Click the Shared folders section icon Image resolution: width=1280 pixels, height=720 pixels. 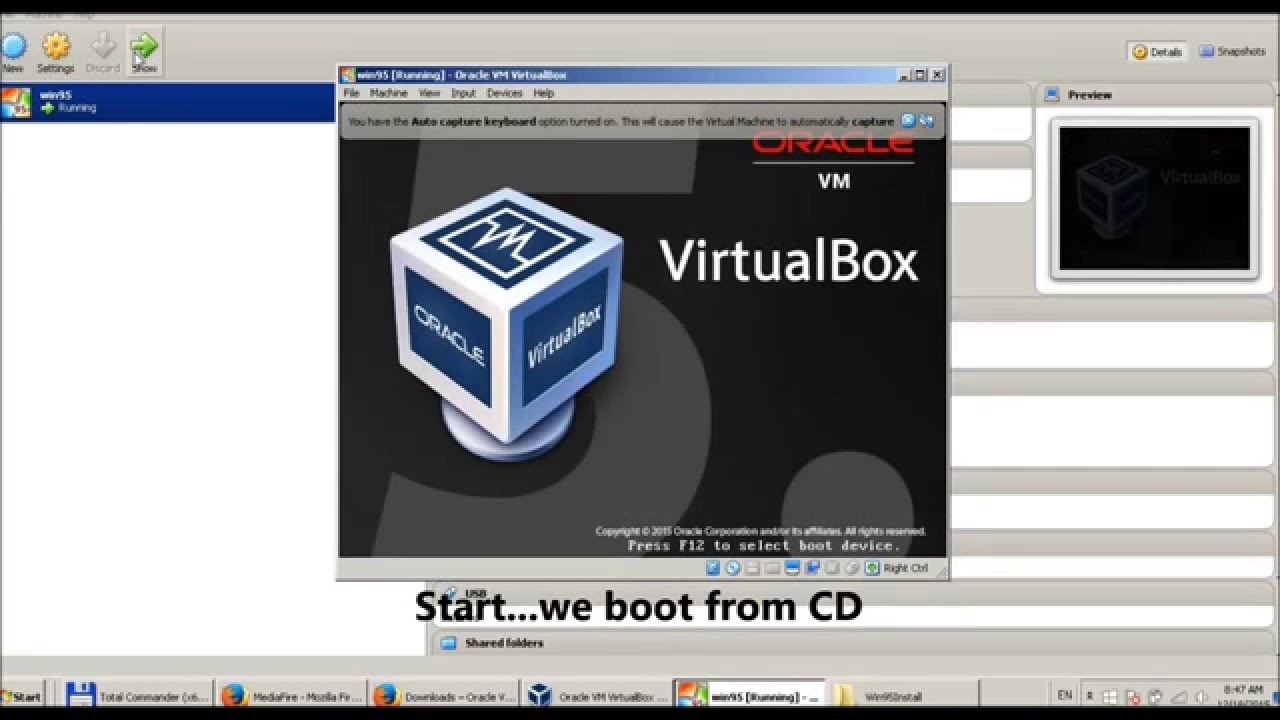point(448,643)
